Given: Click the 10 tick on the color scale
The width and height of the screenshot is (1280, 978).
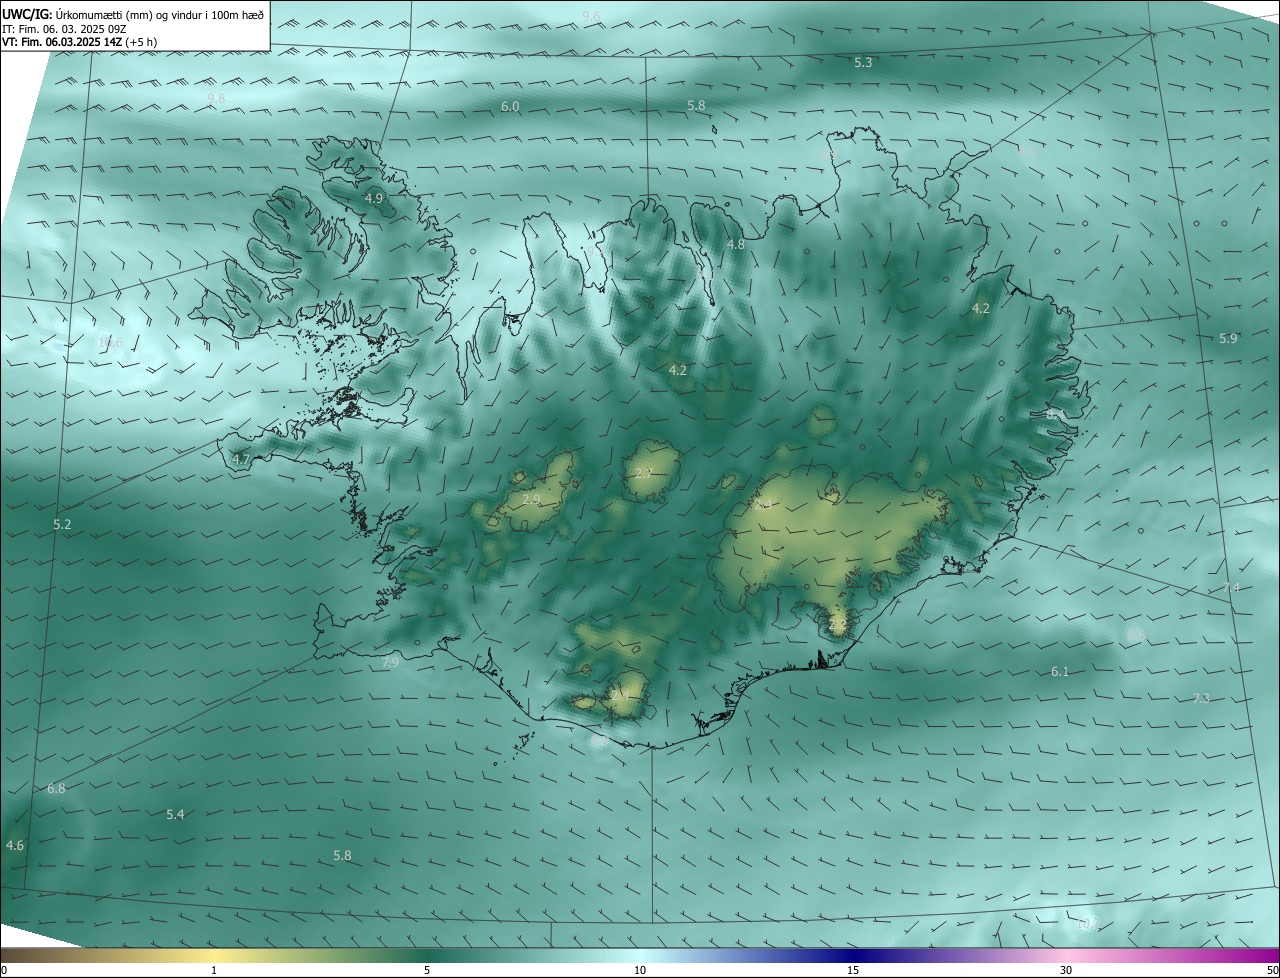Looking at the screenshot, I should [640, 970].
